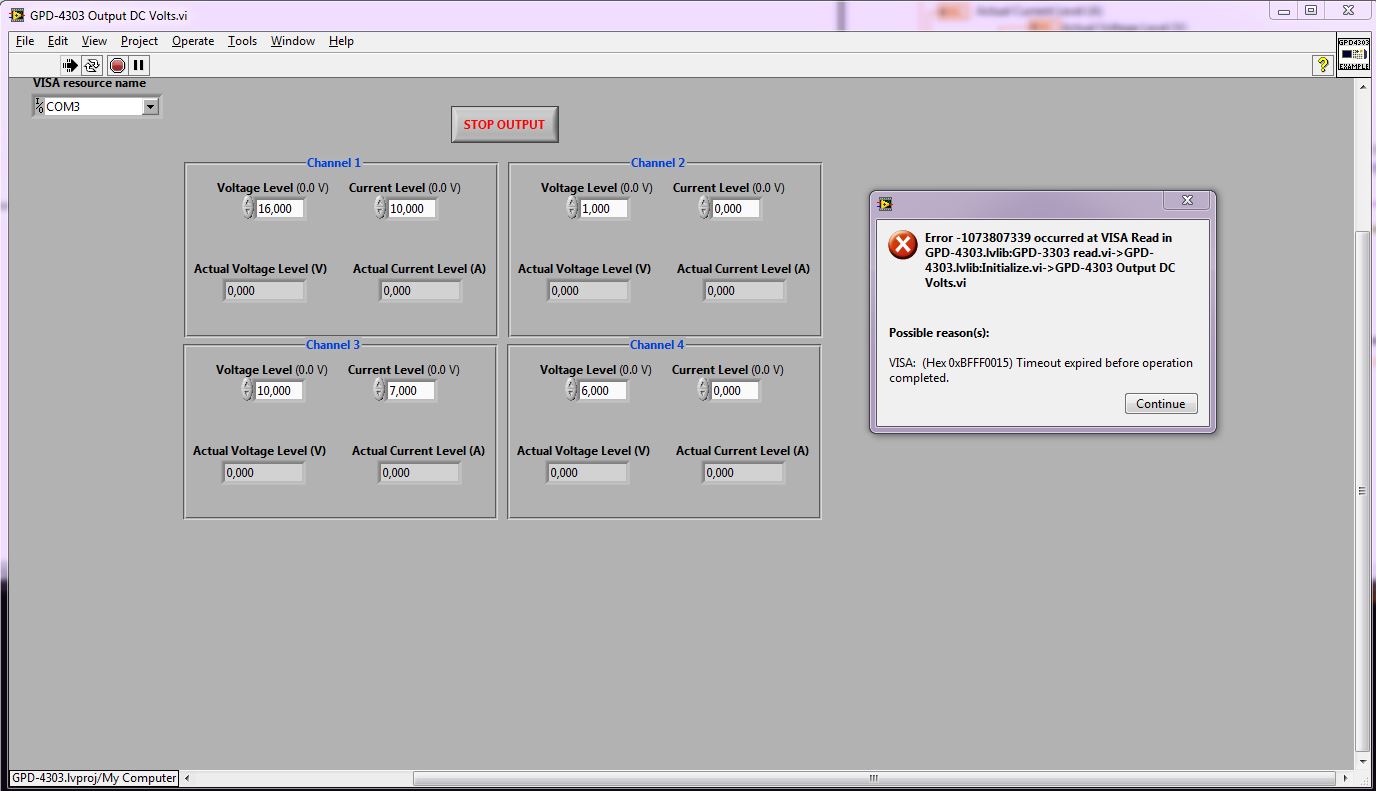The image size is (1376, 791).
Task: Click the vertical scrollbar down arrow
Action: click(1361, 762)
